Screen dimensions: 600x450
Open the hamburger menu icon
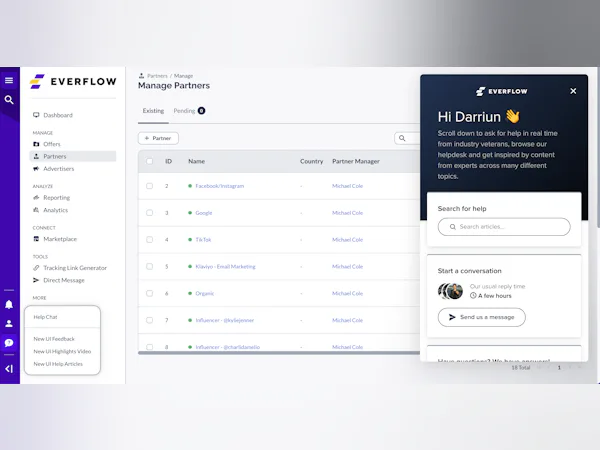(x=9, y=80)
